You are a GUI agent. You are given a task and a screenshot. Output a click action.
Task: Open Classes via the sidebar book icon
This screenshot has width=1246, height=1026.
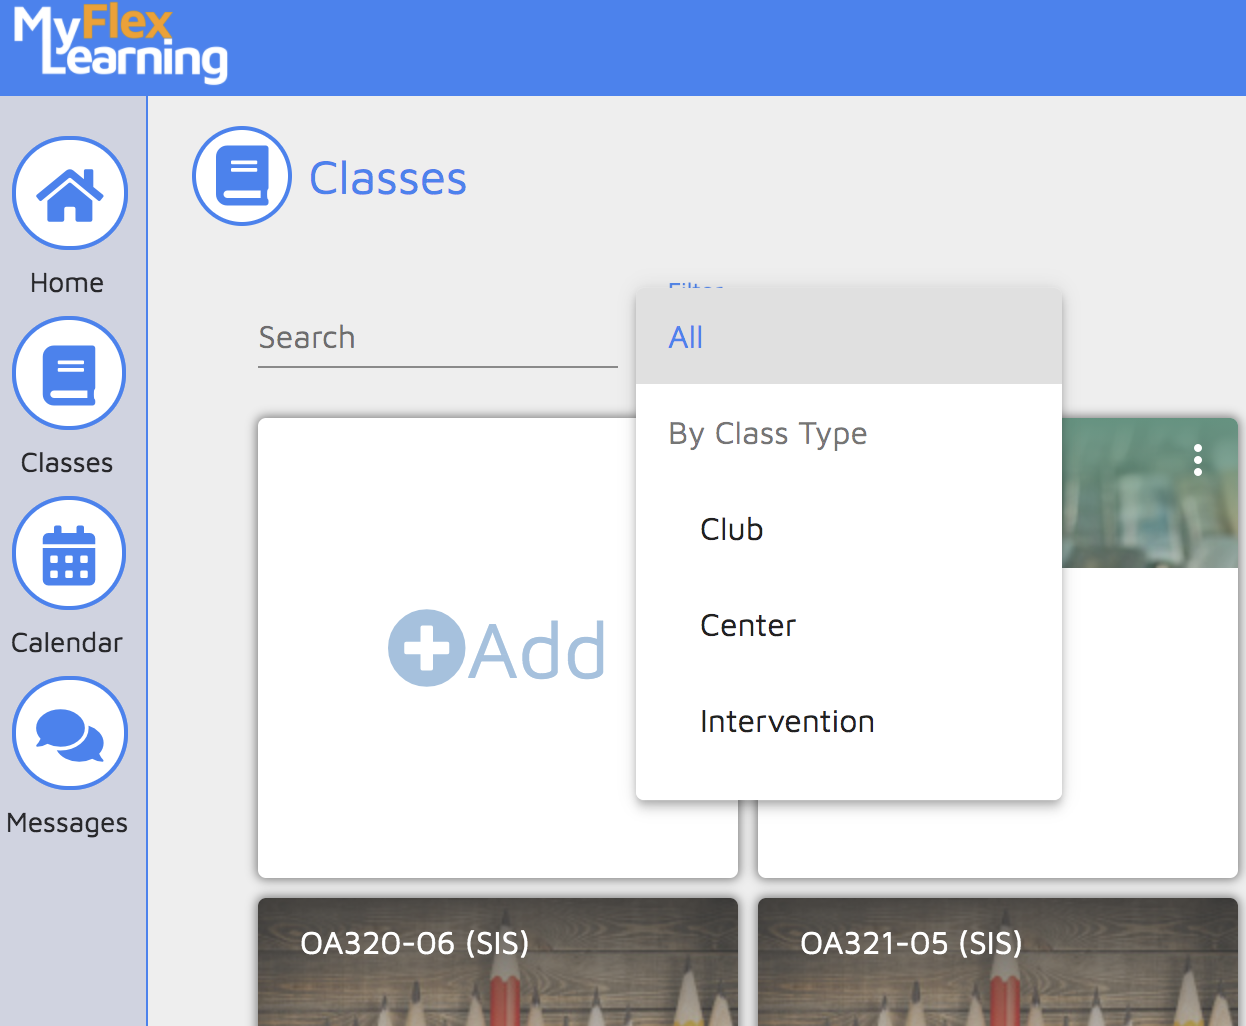point(69,374)
